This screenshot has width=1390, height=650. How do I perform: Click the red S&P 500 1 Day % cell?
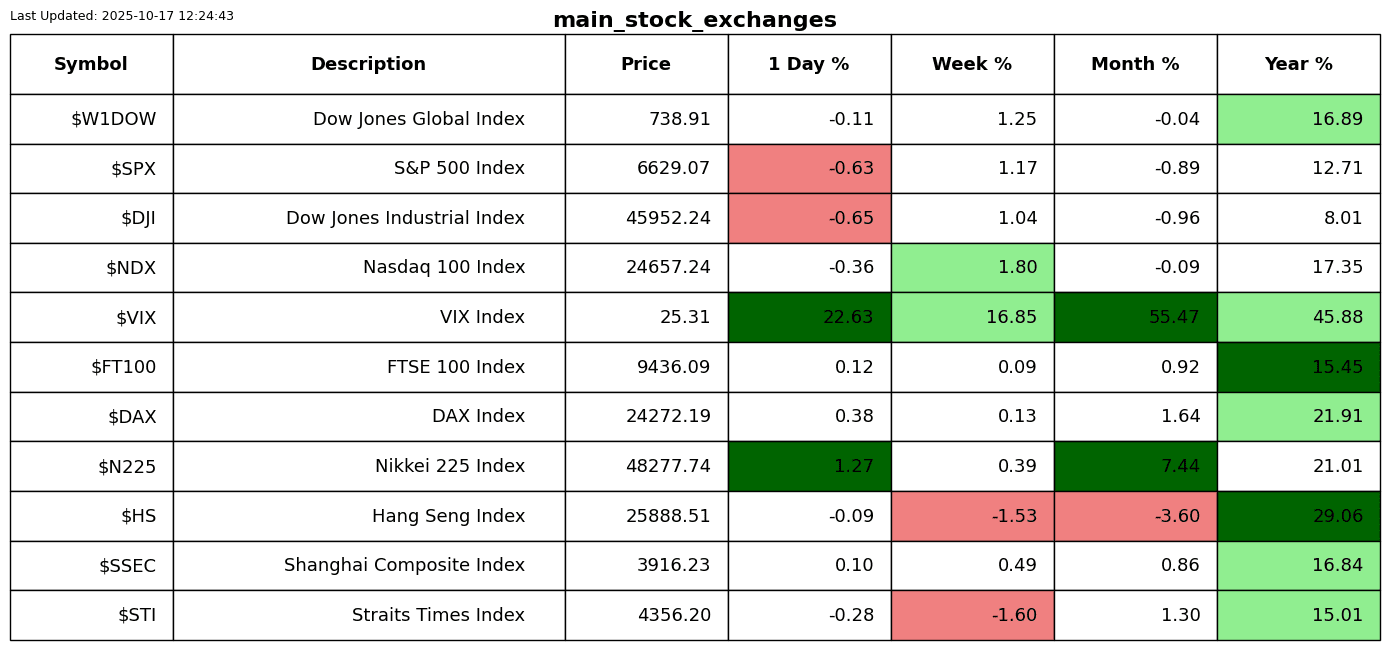[x=809, y=169]
